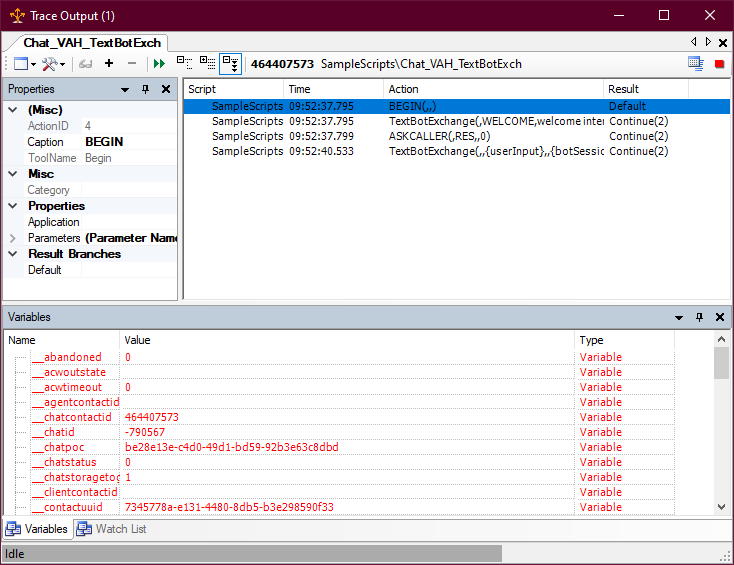Toggle the first tree-step toolbar button

pyautogui.click(x=184, y=64)
